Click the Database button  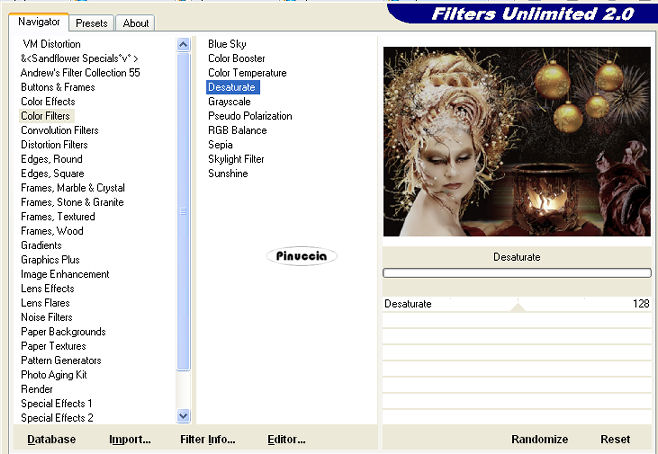click(x=52, y=439)
